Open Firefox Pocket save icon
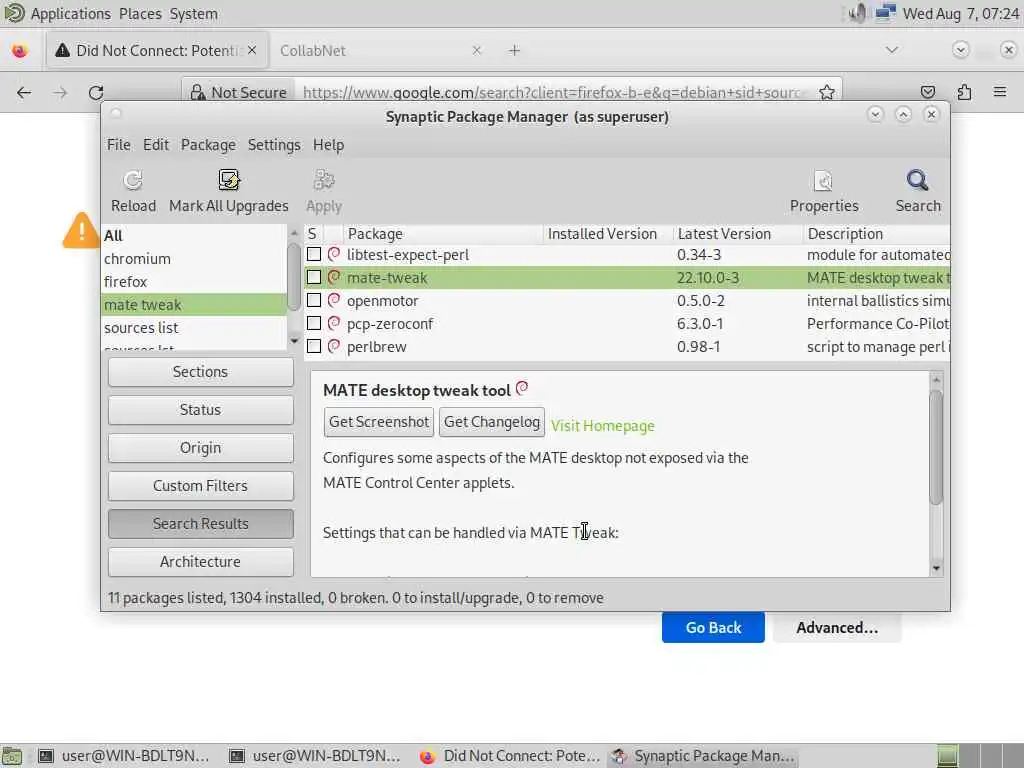Viewport: 1024px width, 768px height. coord(927,92)
